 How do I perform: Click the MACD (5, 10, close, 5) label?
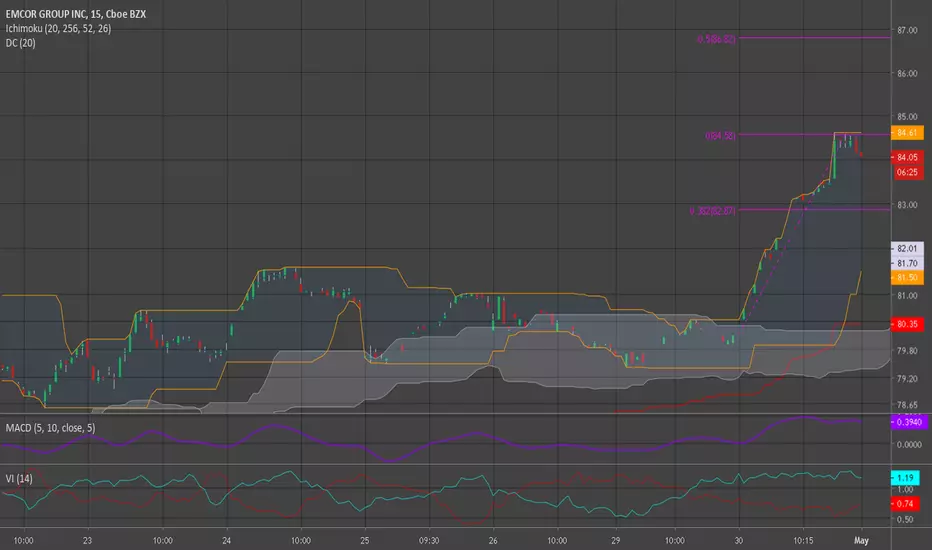[x=50, y=428]
